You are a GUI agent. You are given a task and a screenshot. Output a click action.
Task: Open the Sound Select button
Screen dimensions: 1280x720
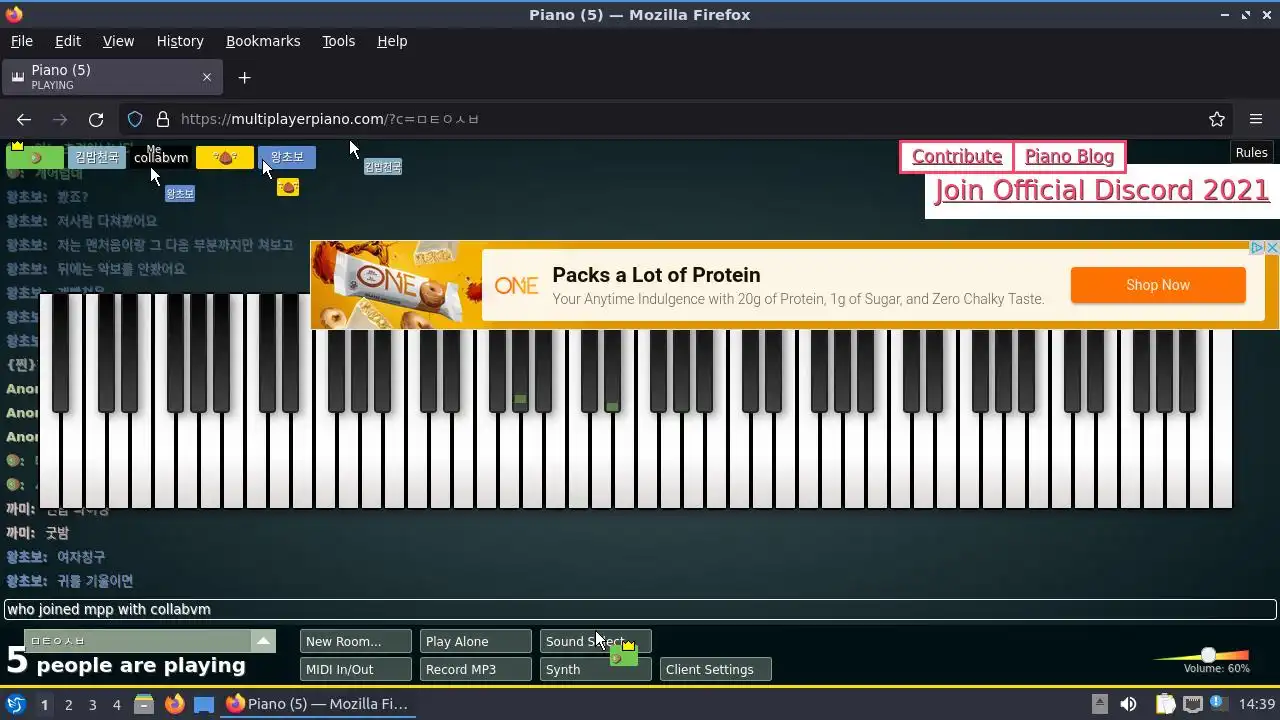point(596,641)
